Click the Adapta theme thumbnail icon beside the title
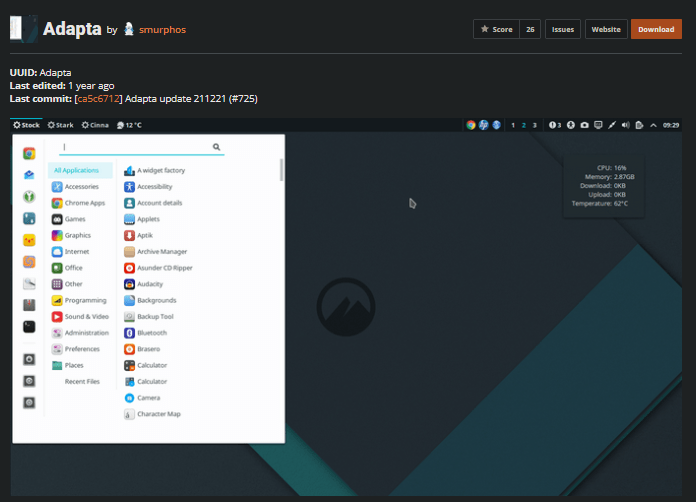 (24, 29)
